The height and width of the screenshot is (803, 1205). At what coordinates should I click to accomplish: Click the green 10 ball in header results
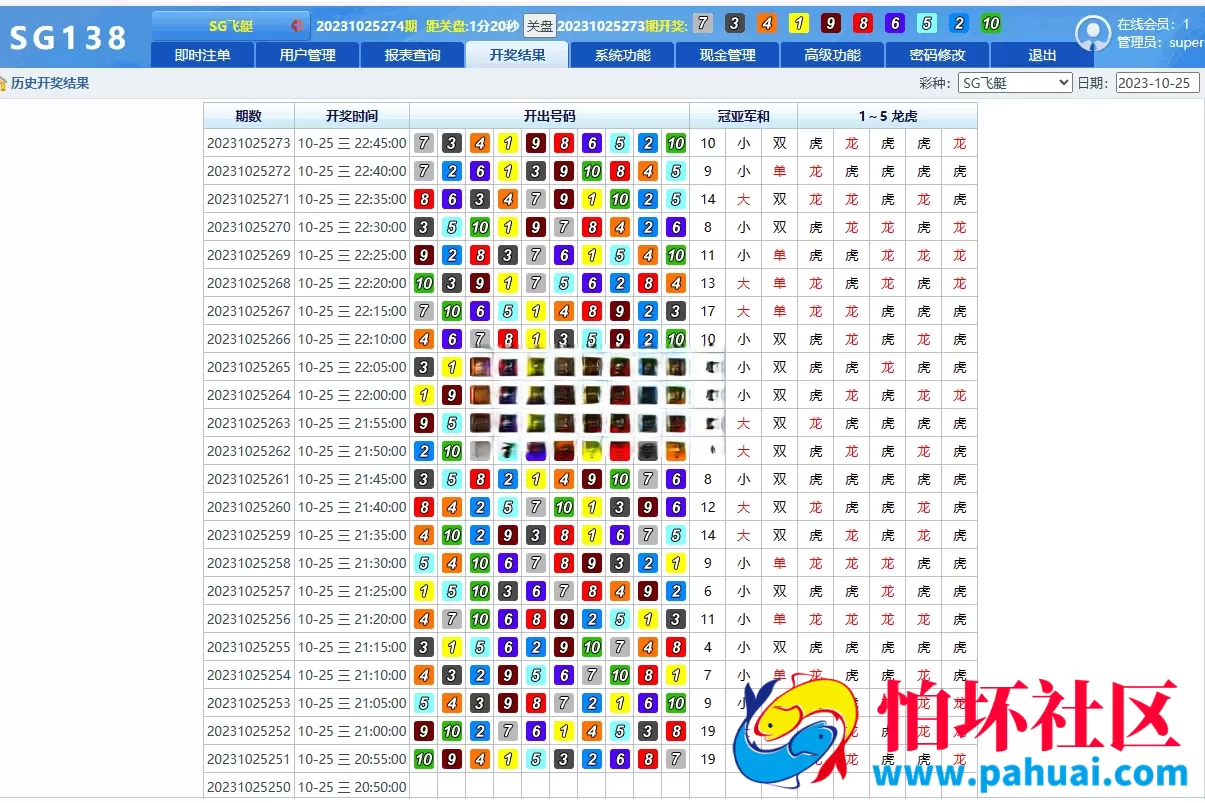click(x=991, y=24)
